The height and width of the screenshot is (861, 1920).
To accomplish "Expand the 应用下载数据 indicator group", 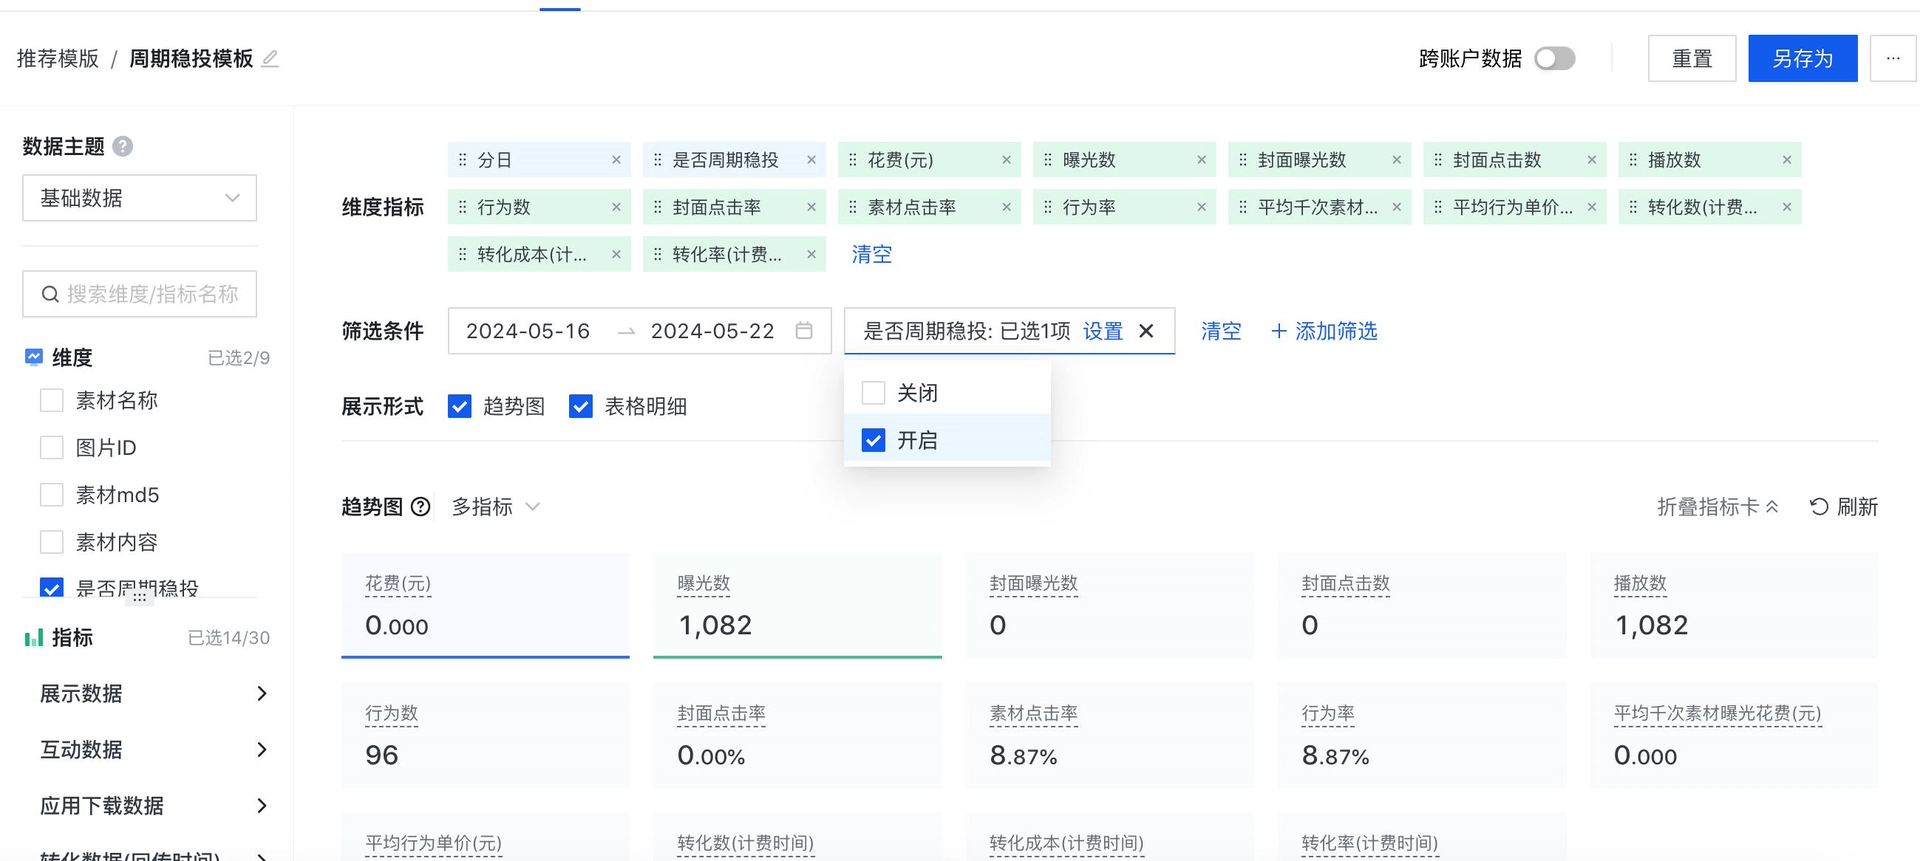I will click(x=154, y=806).
